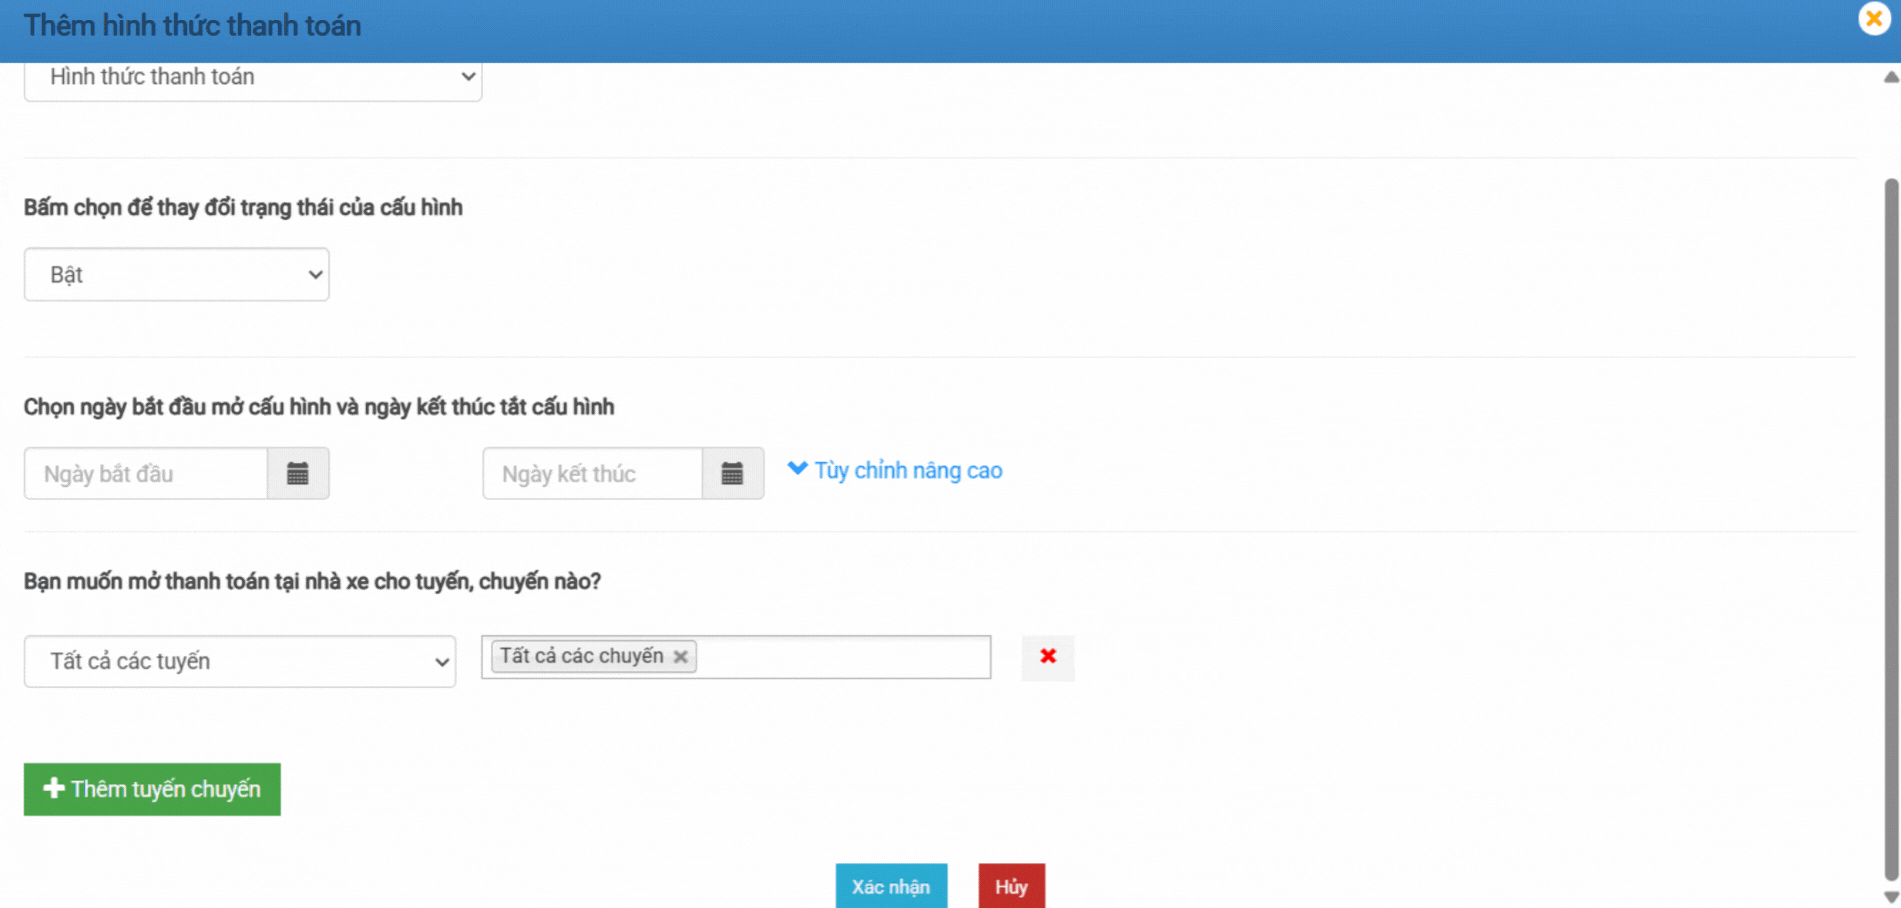Viewport: 1901px width, 908px height.
Task: Open the end date calendar picker
Action: [732, 474]
